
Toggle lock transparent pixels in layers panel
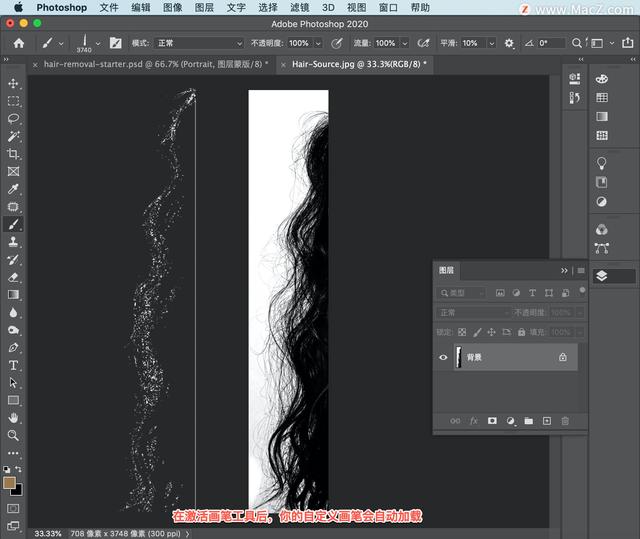click(x=462, y=332)
